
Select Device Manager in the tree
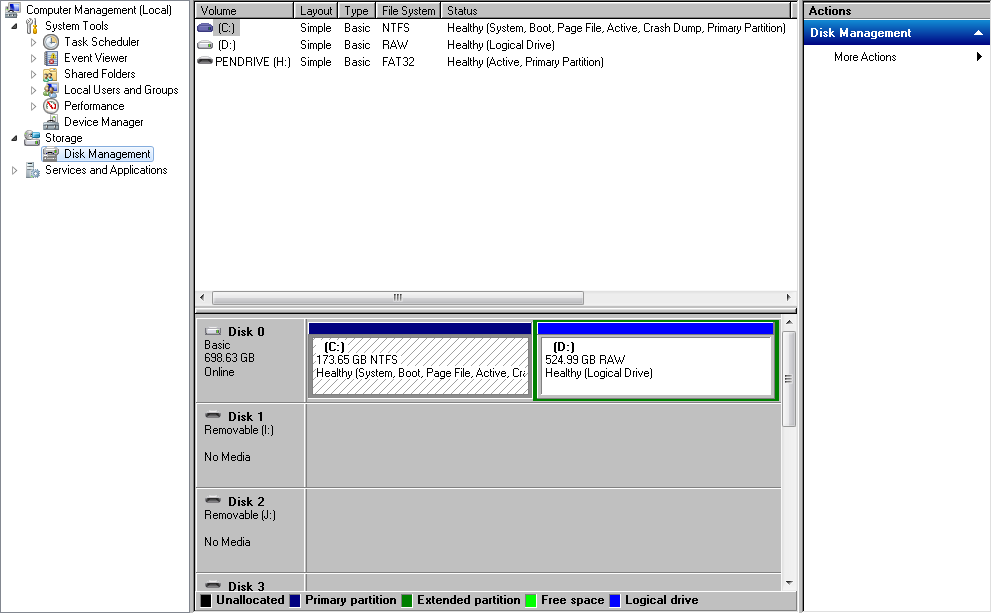104,122
